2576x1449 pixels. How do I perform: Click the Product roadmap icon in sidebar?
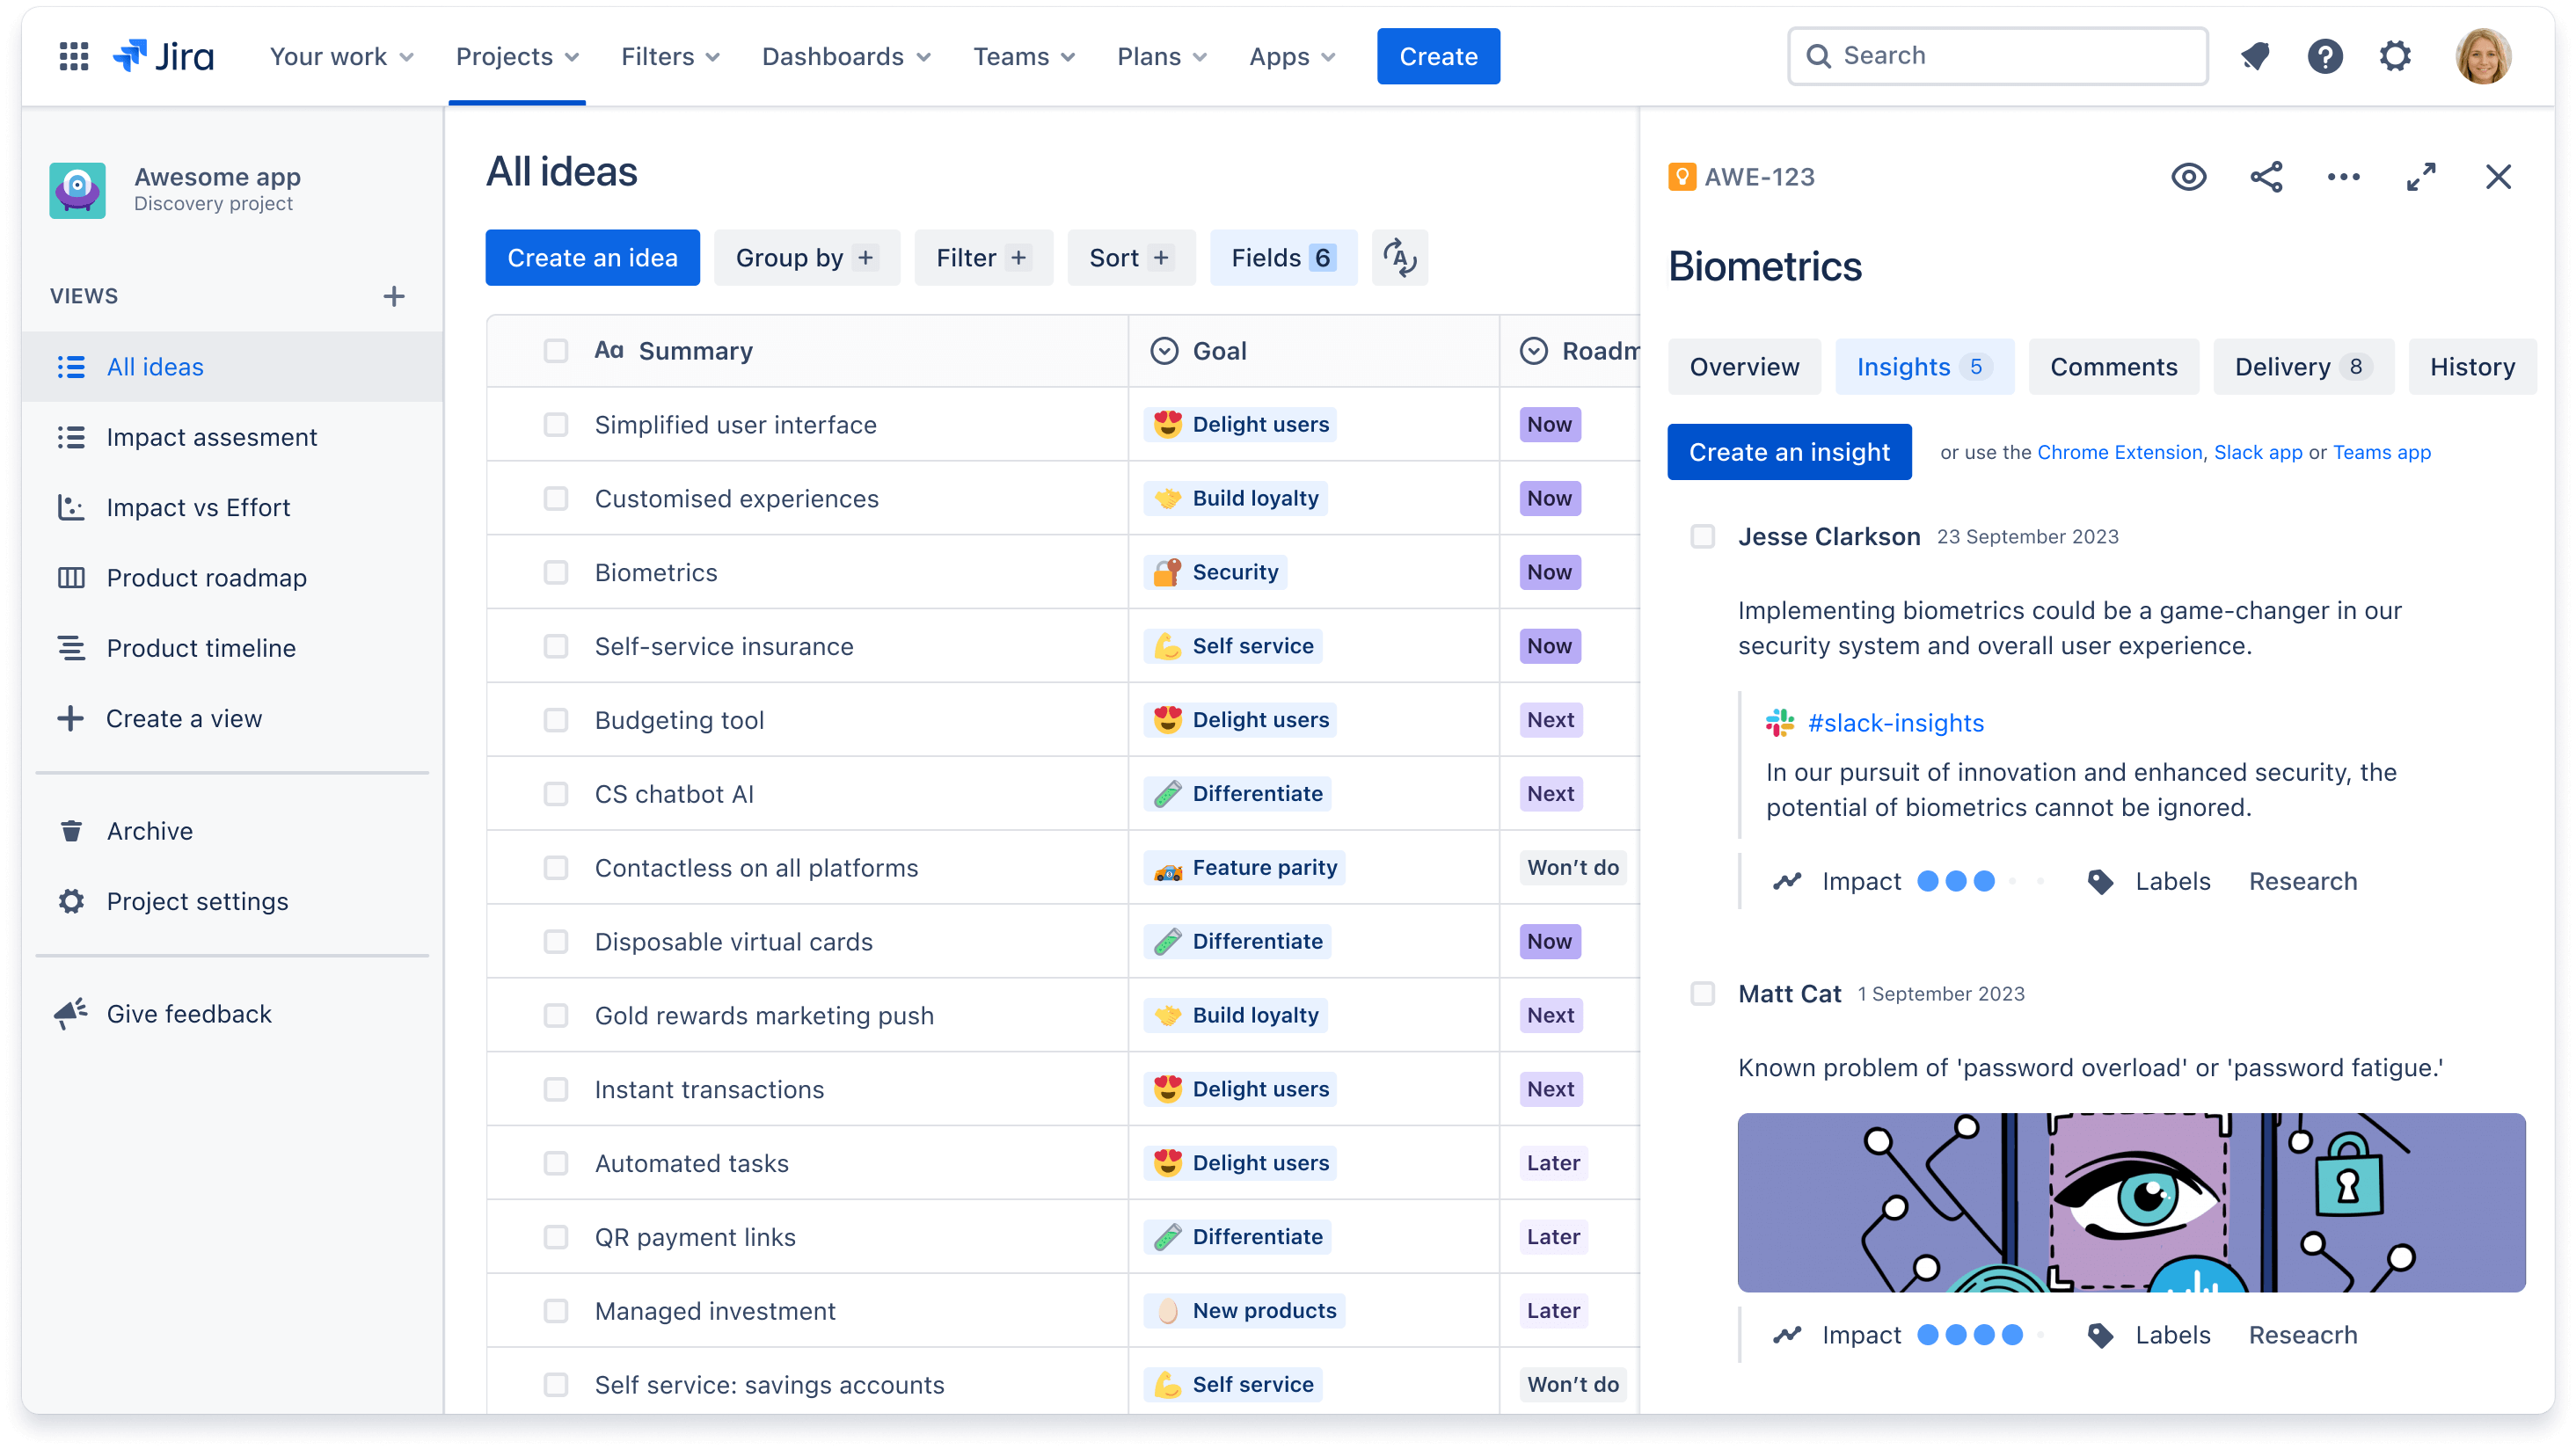70,577
